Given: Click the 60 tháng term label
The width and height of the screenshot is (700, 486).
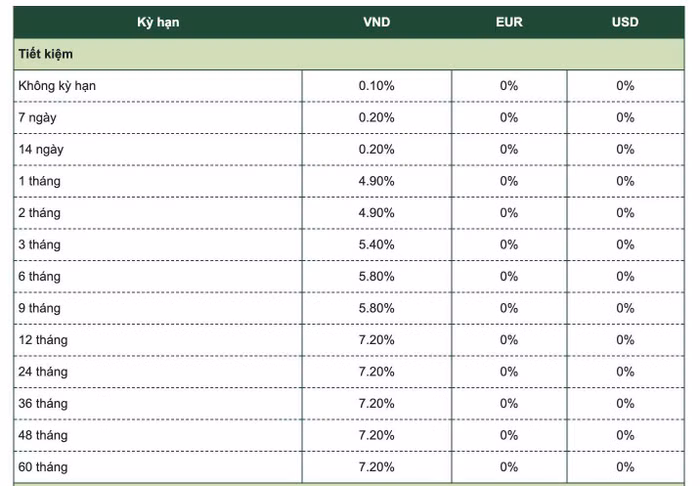Looking at the screenshot, I should coord(43,467).
